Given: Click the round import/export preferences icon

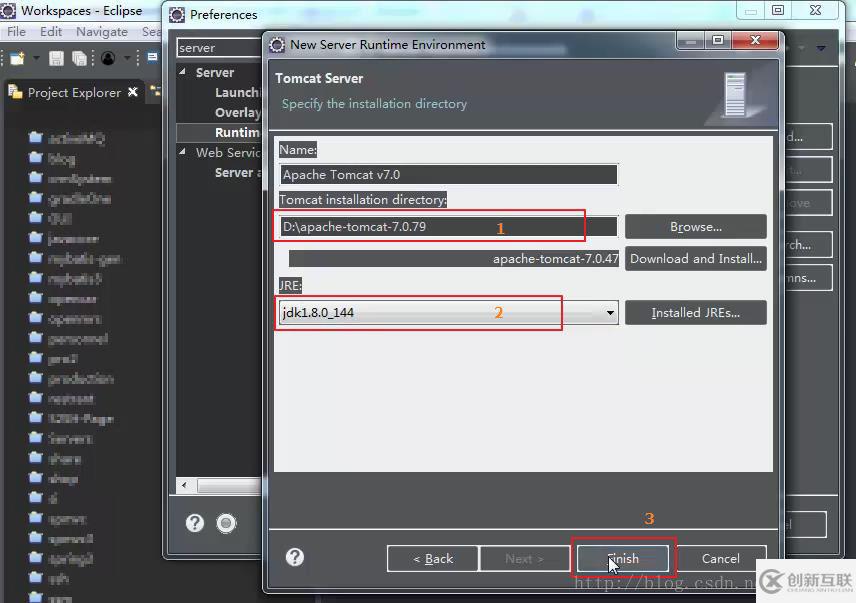Looking at the screenshot, I should pos(226,523).
